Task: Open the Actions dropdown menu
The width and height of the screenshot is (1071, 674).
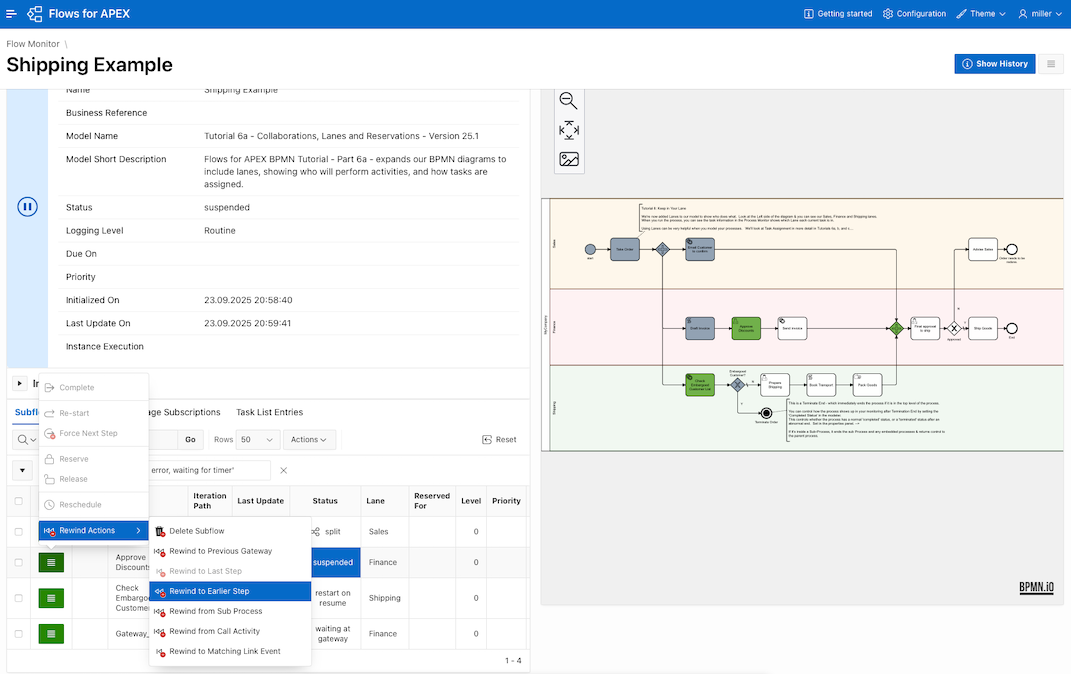Action: tap(309, 439)
